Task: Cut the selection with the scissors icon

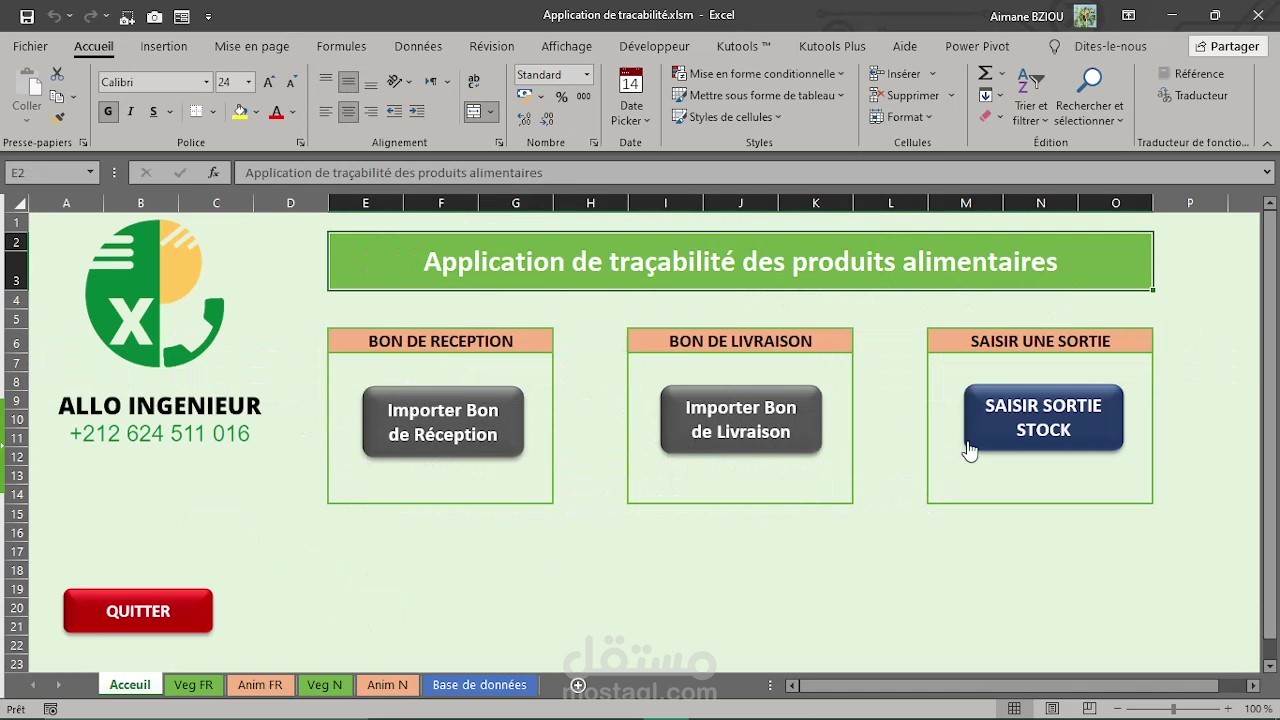Action: [x=57, y=75]
